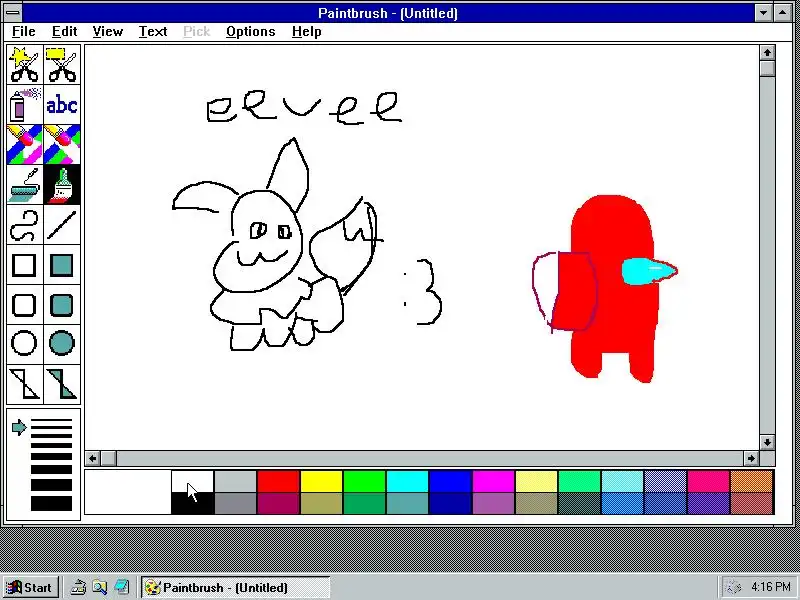Image resolution: width=800 pixels, height=600 pixels.
Task: Click the vertical scrollbar up arrow
Action: coord(767,53)
